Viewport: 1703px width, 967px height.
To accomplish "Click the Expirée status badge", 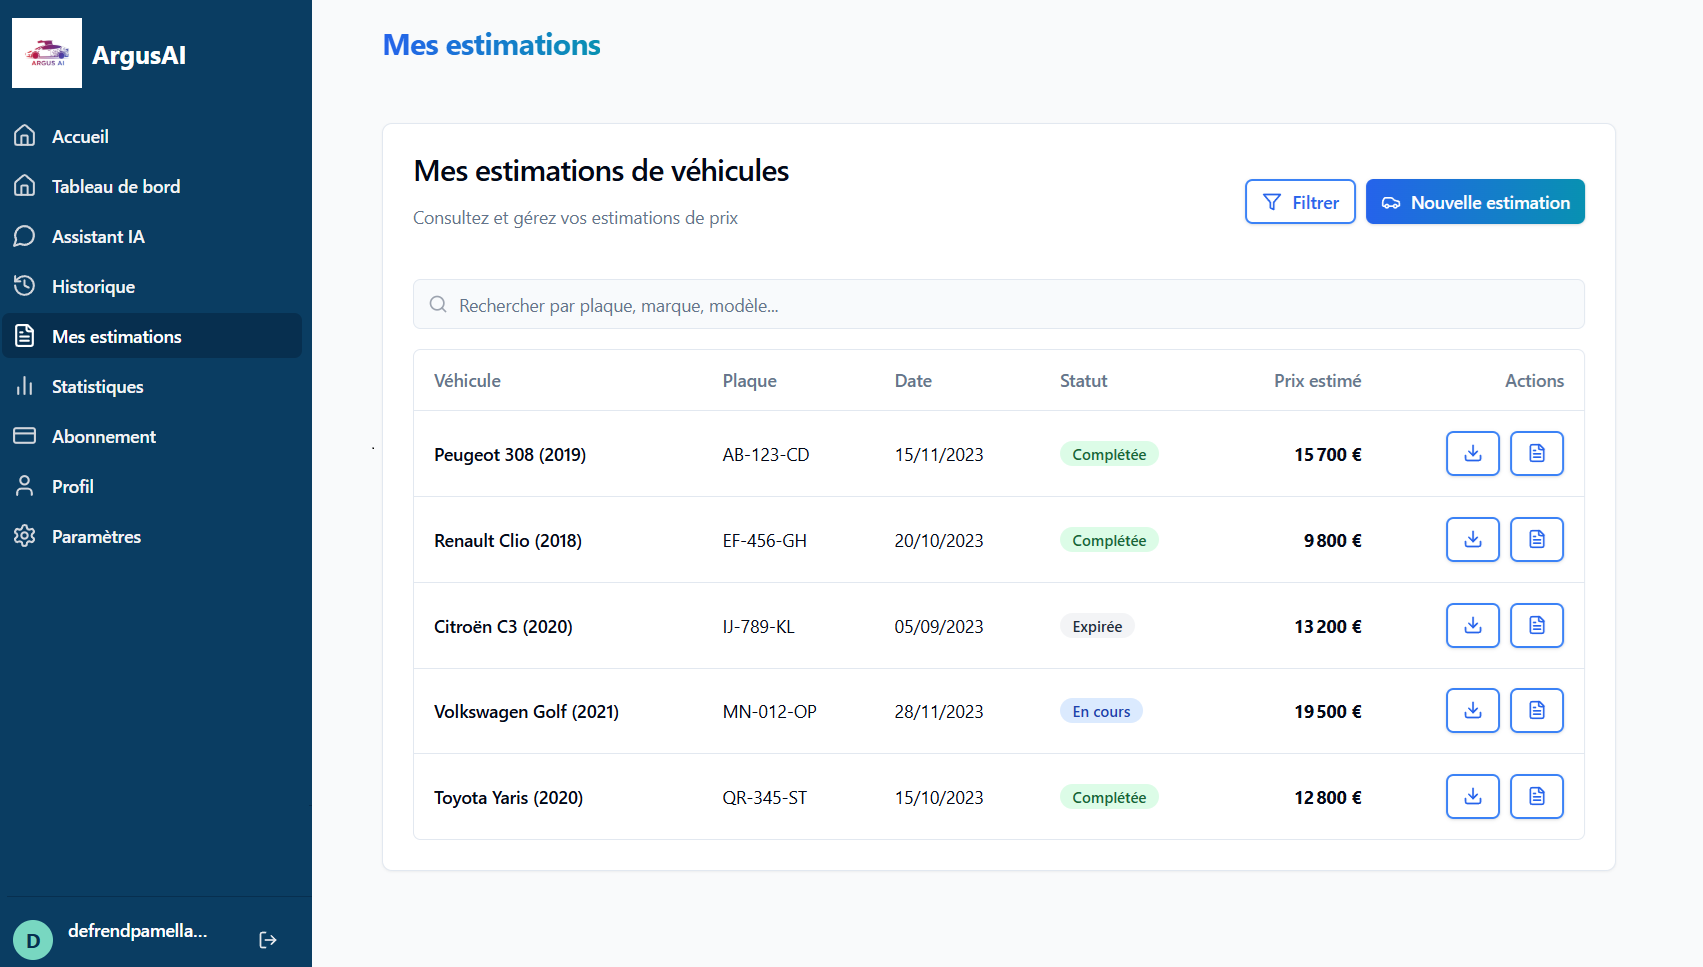I will tap(1097, 626).
